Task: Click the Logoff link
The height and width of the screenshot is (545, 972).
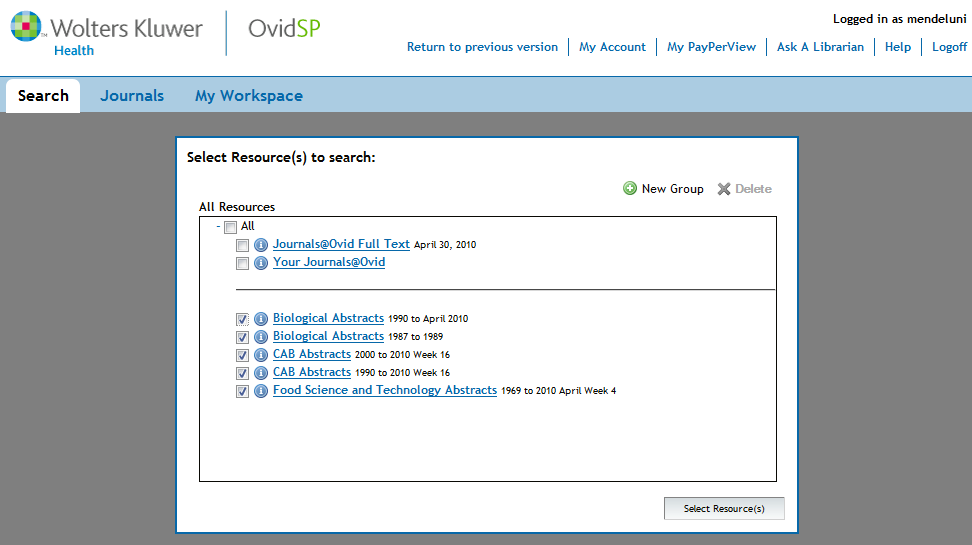Action: click(949, 47)
